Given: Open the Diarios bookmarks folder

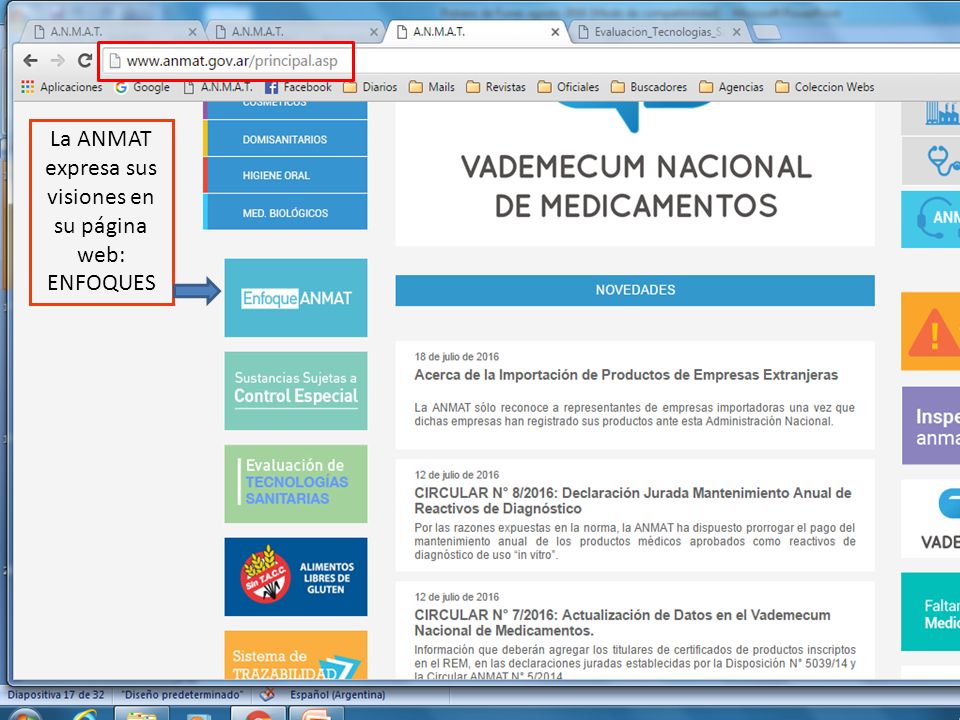Looking at the screenshot, I should 370,87.
